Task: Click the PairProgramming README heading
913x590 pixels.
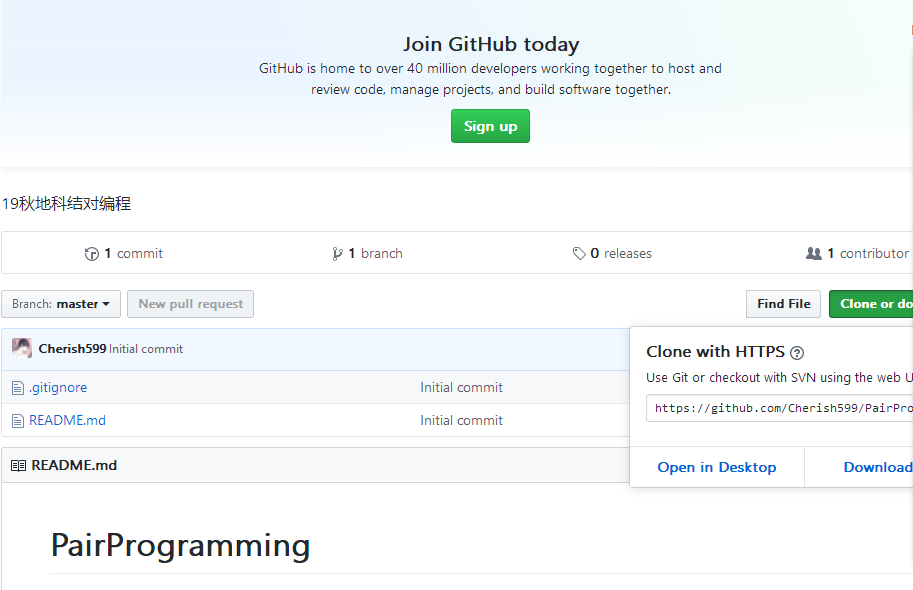Action: tap(181, 546)
